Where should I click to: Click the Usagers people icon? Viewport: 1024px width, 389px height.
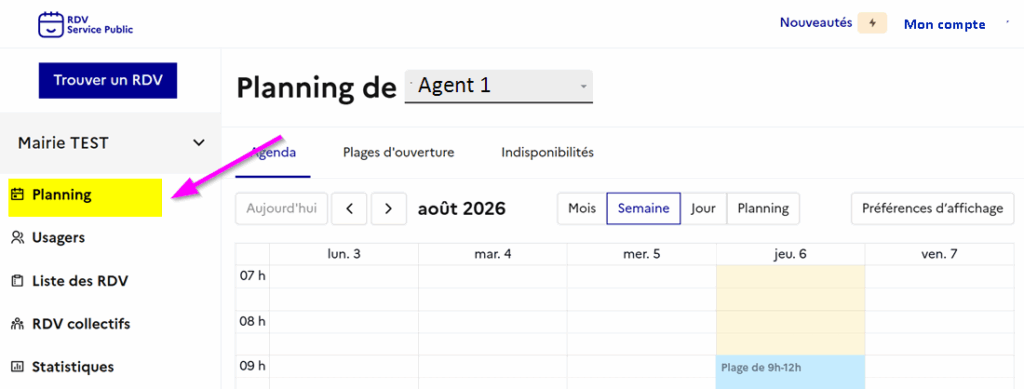18,238
